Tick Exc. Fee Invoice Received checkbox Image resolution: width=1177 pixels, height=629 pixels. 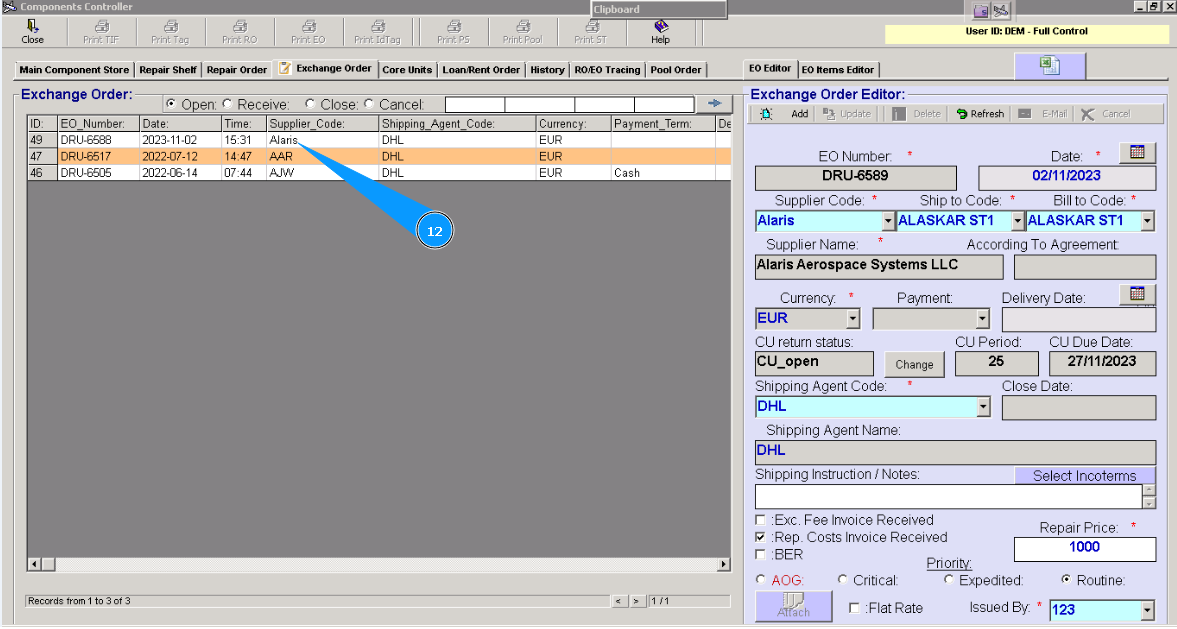pos(760,519)
